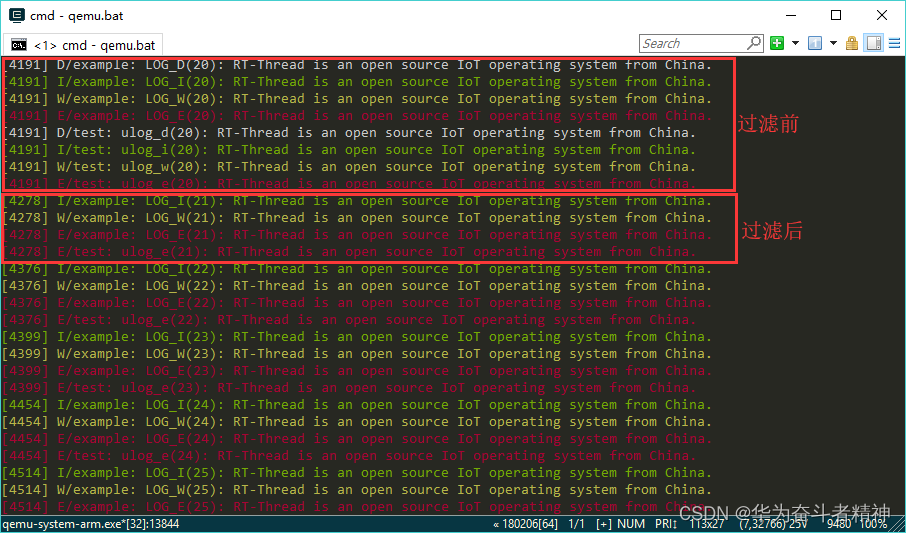
Task: Click the 'W/test: ulog_w(20)' log line
Action: (x=348, y=166)
